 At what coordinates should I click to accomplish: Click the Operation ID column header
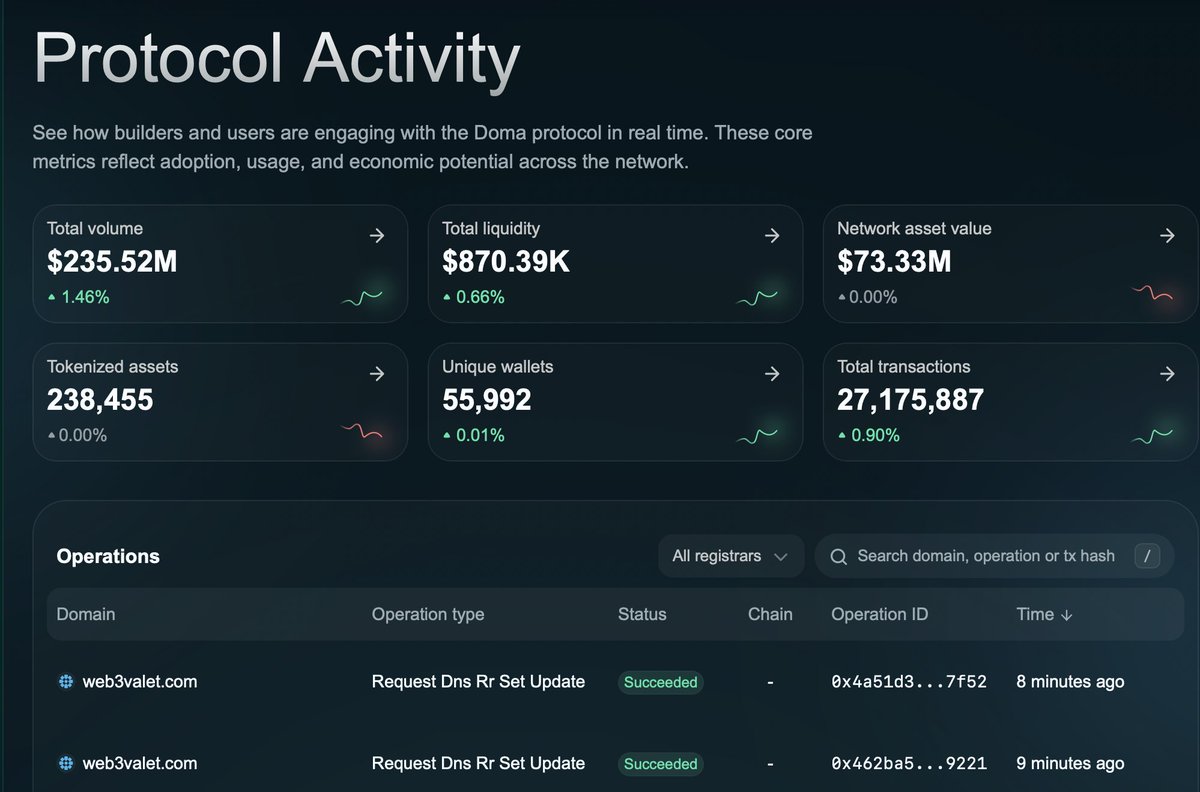[880, 614]
